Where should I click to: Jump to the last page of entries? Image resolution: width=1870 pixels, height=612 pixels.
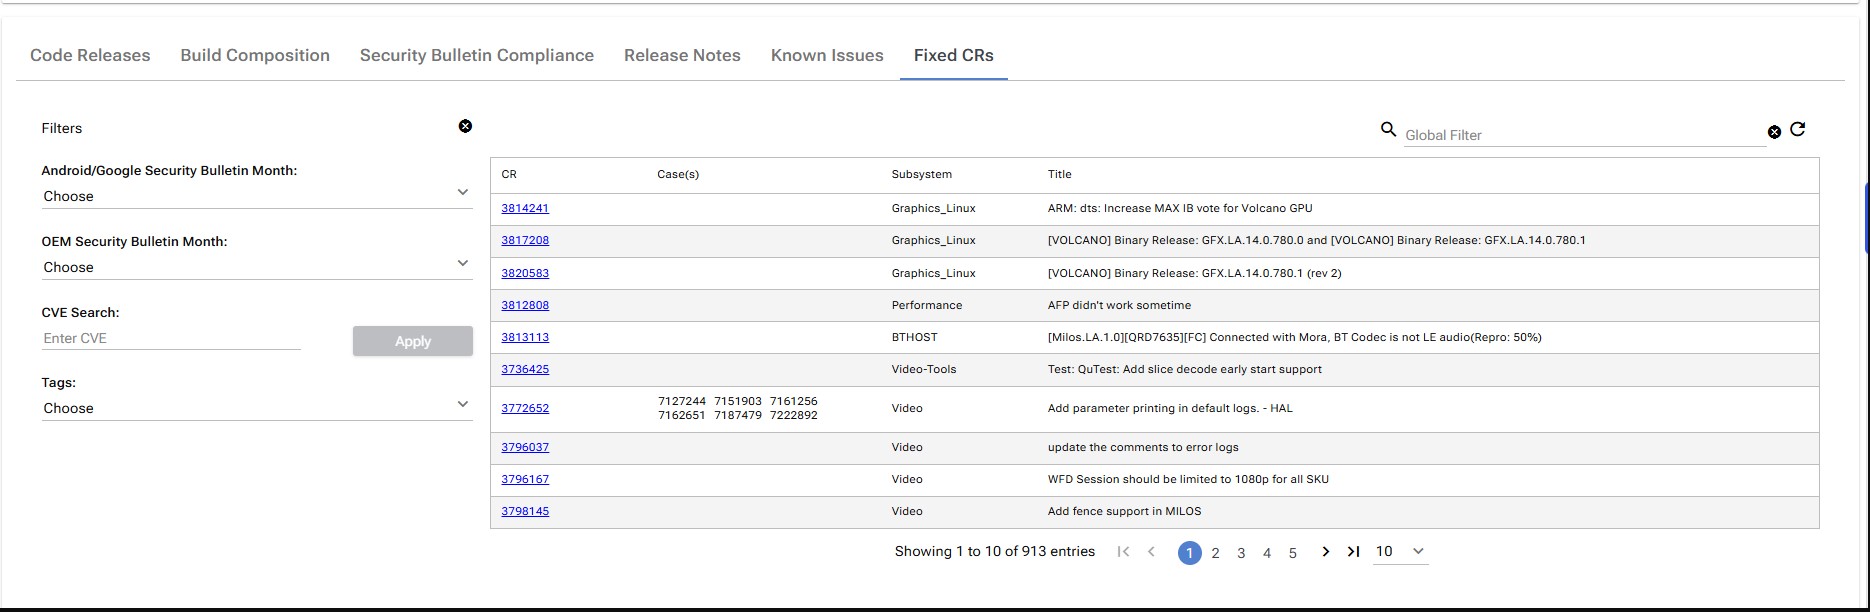click(1353, 552)
